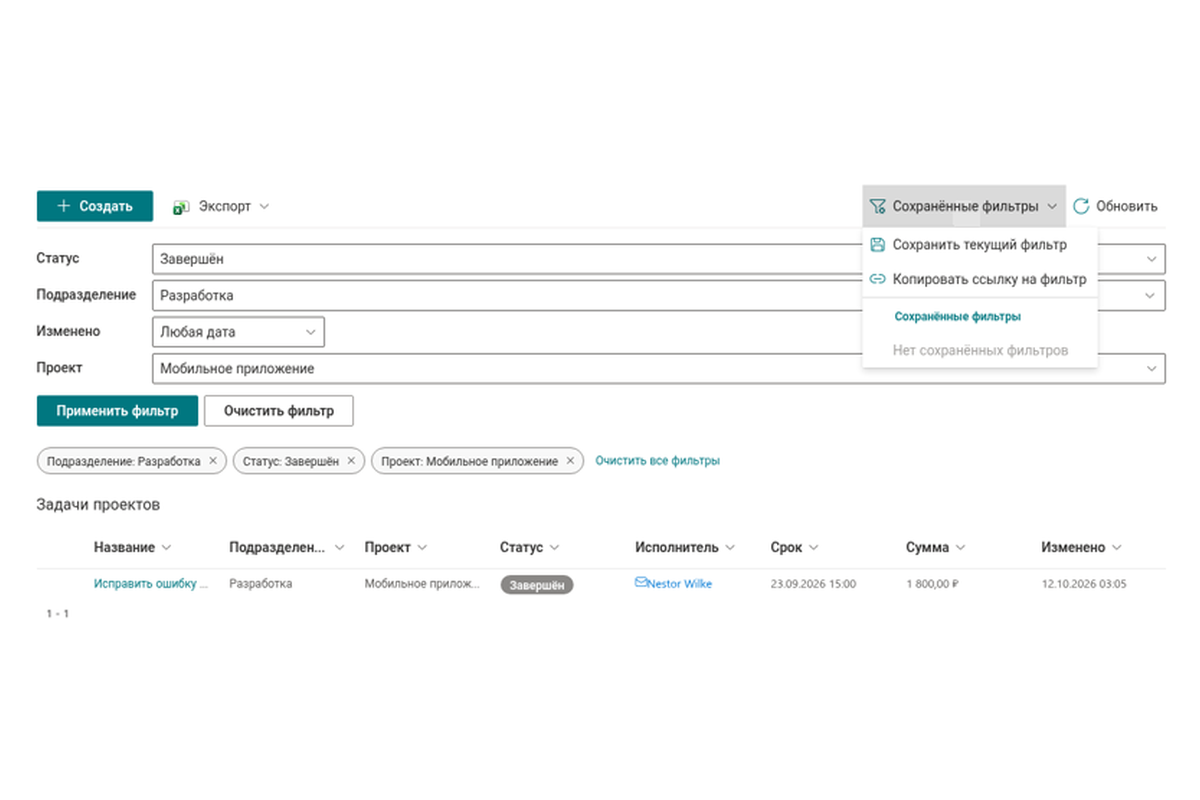Click Очистить фильтр button
This screenshot has width=1200, height=800.
click(x=279, y=410)
